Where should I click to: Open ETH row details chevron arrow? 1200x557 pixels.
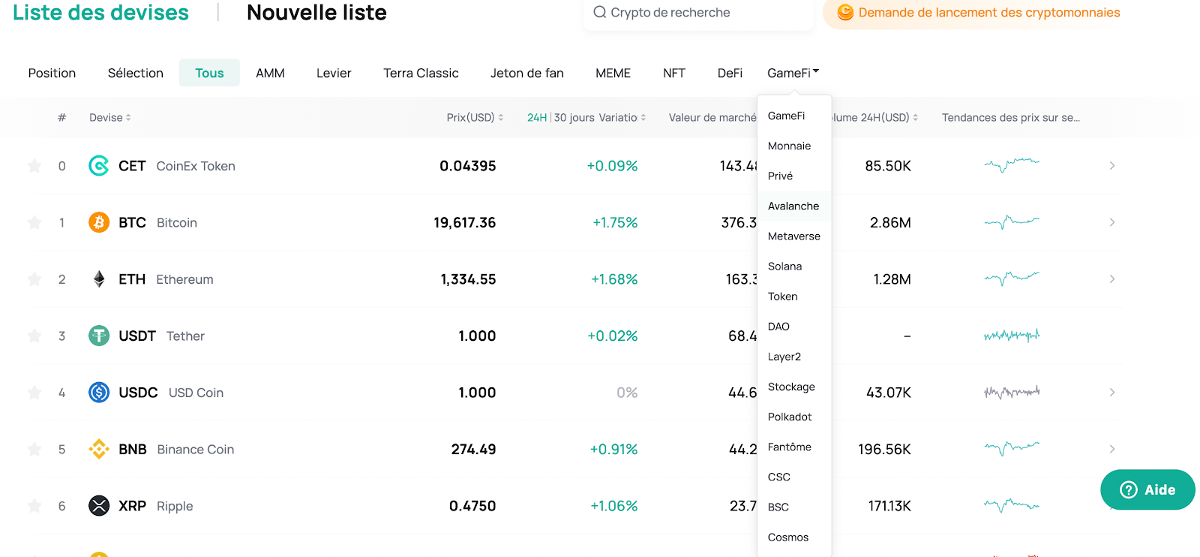coord(1112,279)
